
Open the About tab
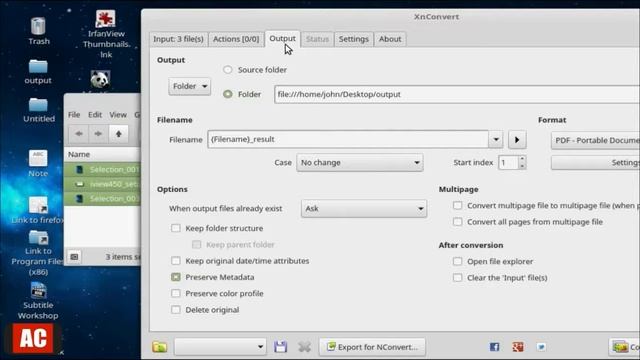point(390,39)
